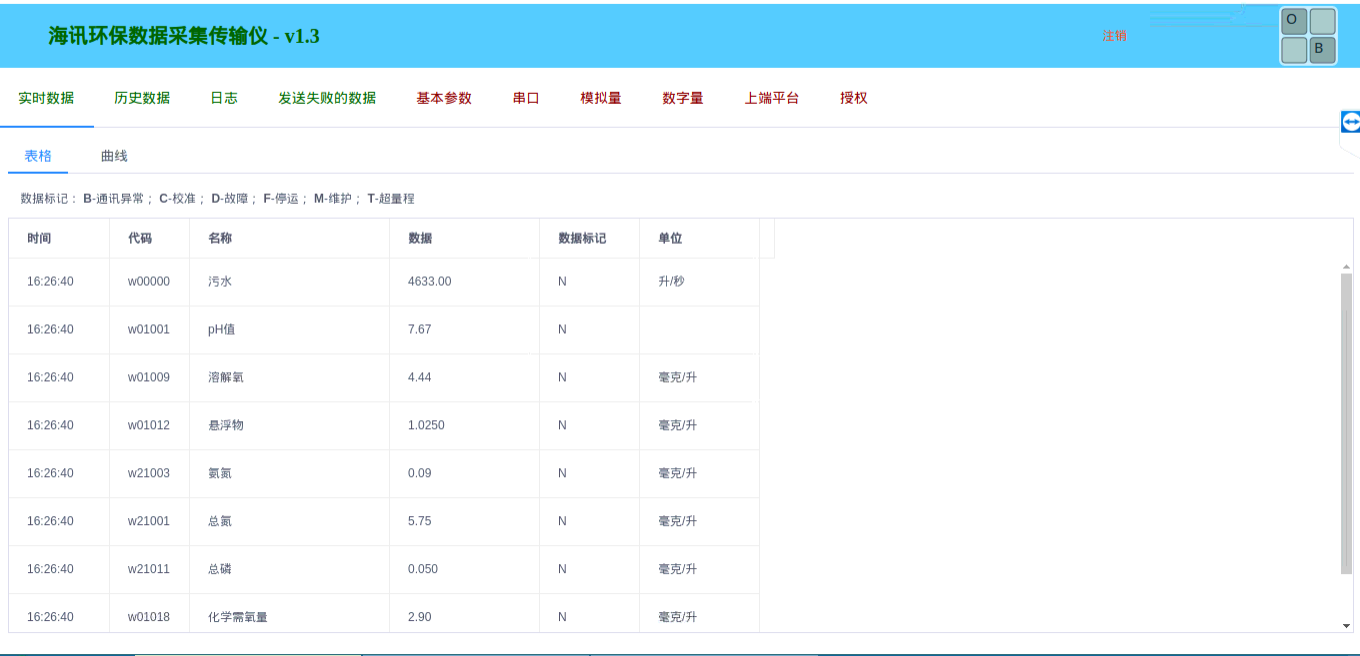The image size is (1360, 656).
Task: Click the 代码 column header
Action: 149,238
